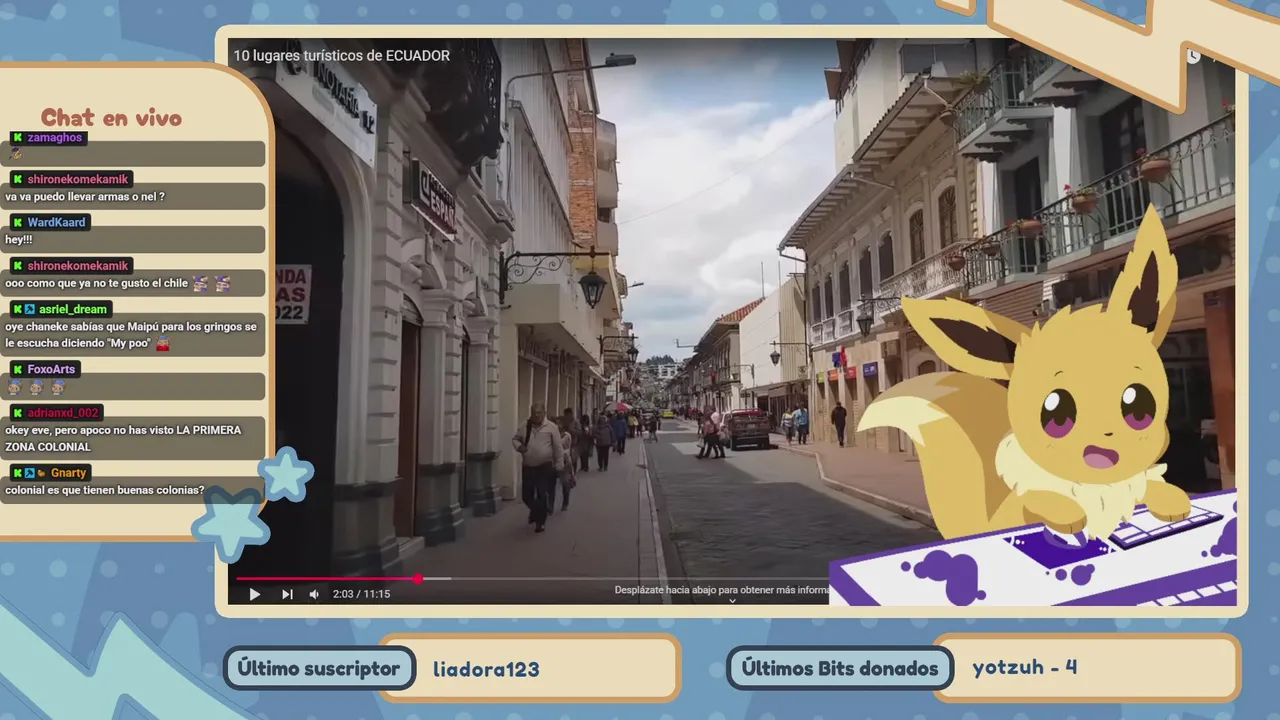The height and width of the screenshot is (720, 1280).
Task: Click the username Gnarty
Action: (x=69, y=473)
